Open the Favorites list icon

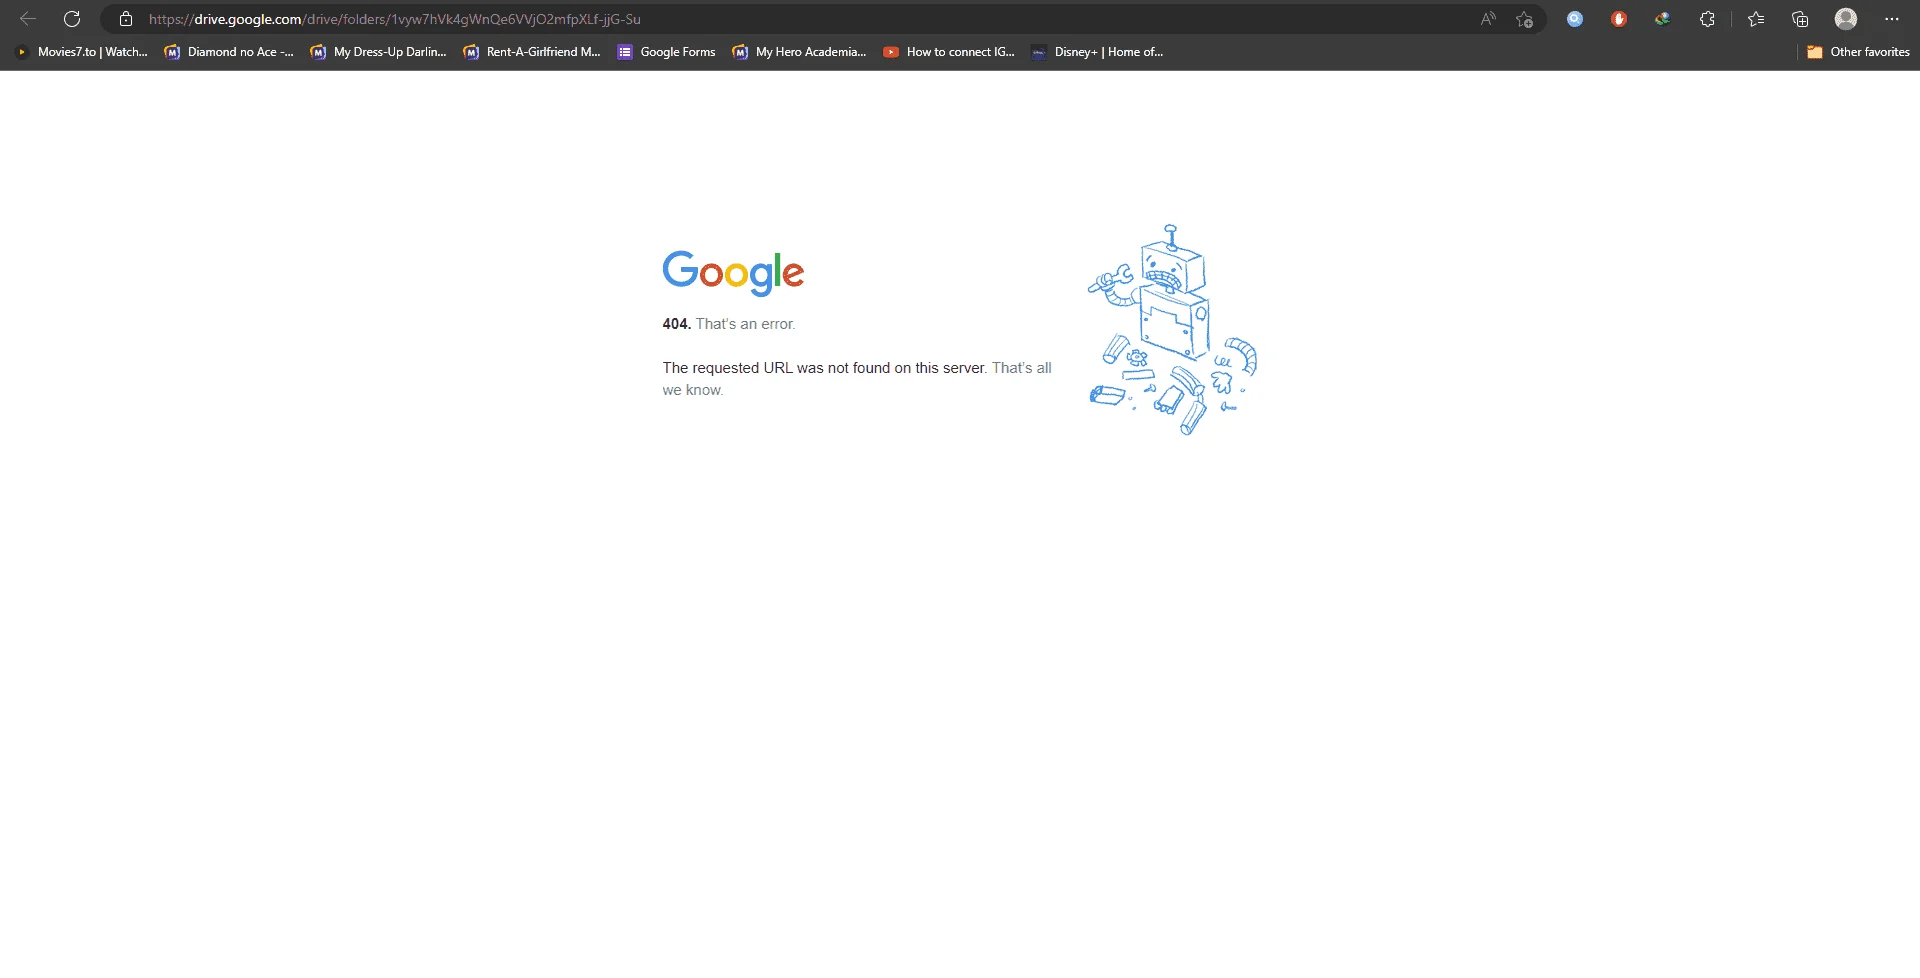click(1756, 19)
